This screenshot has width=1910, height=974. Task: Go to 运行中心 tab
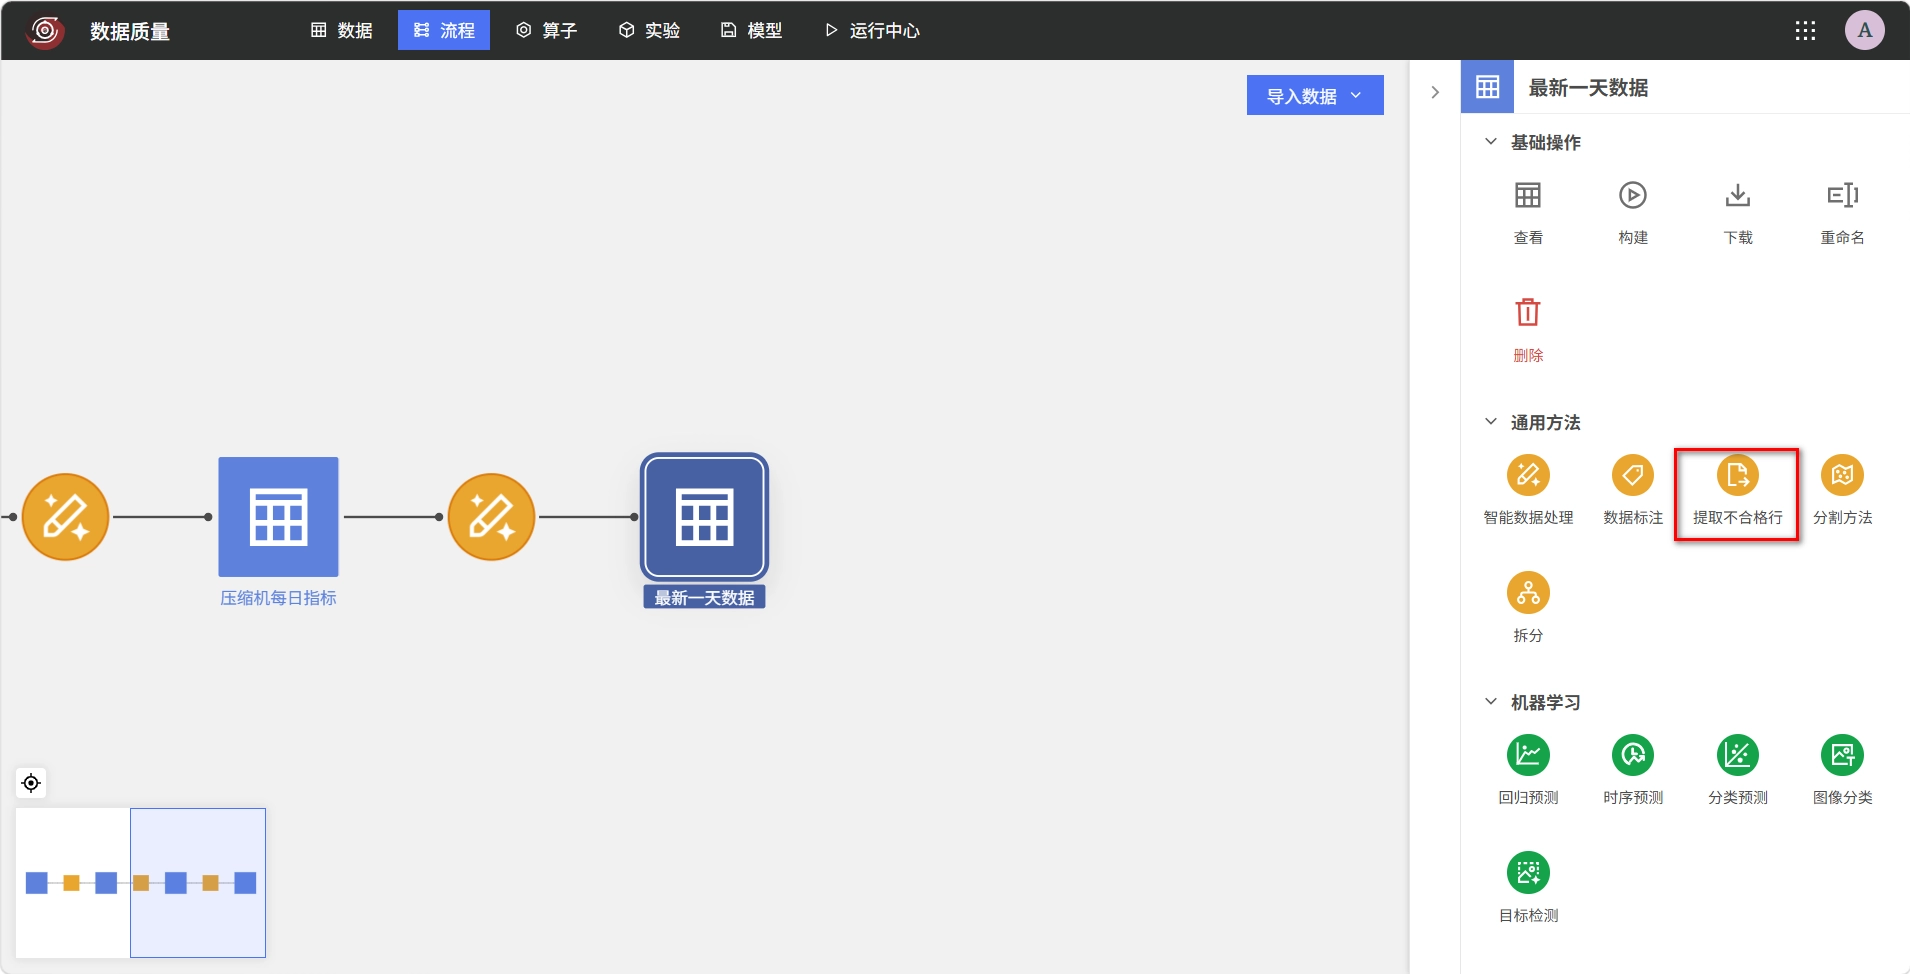tap(872, 31)
